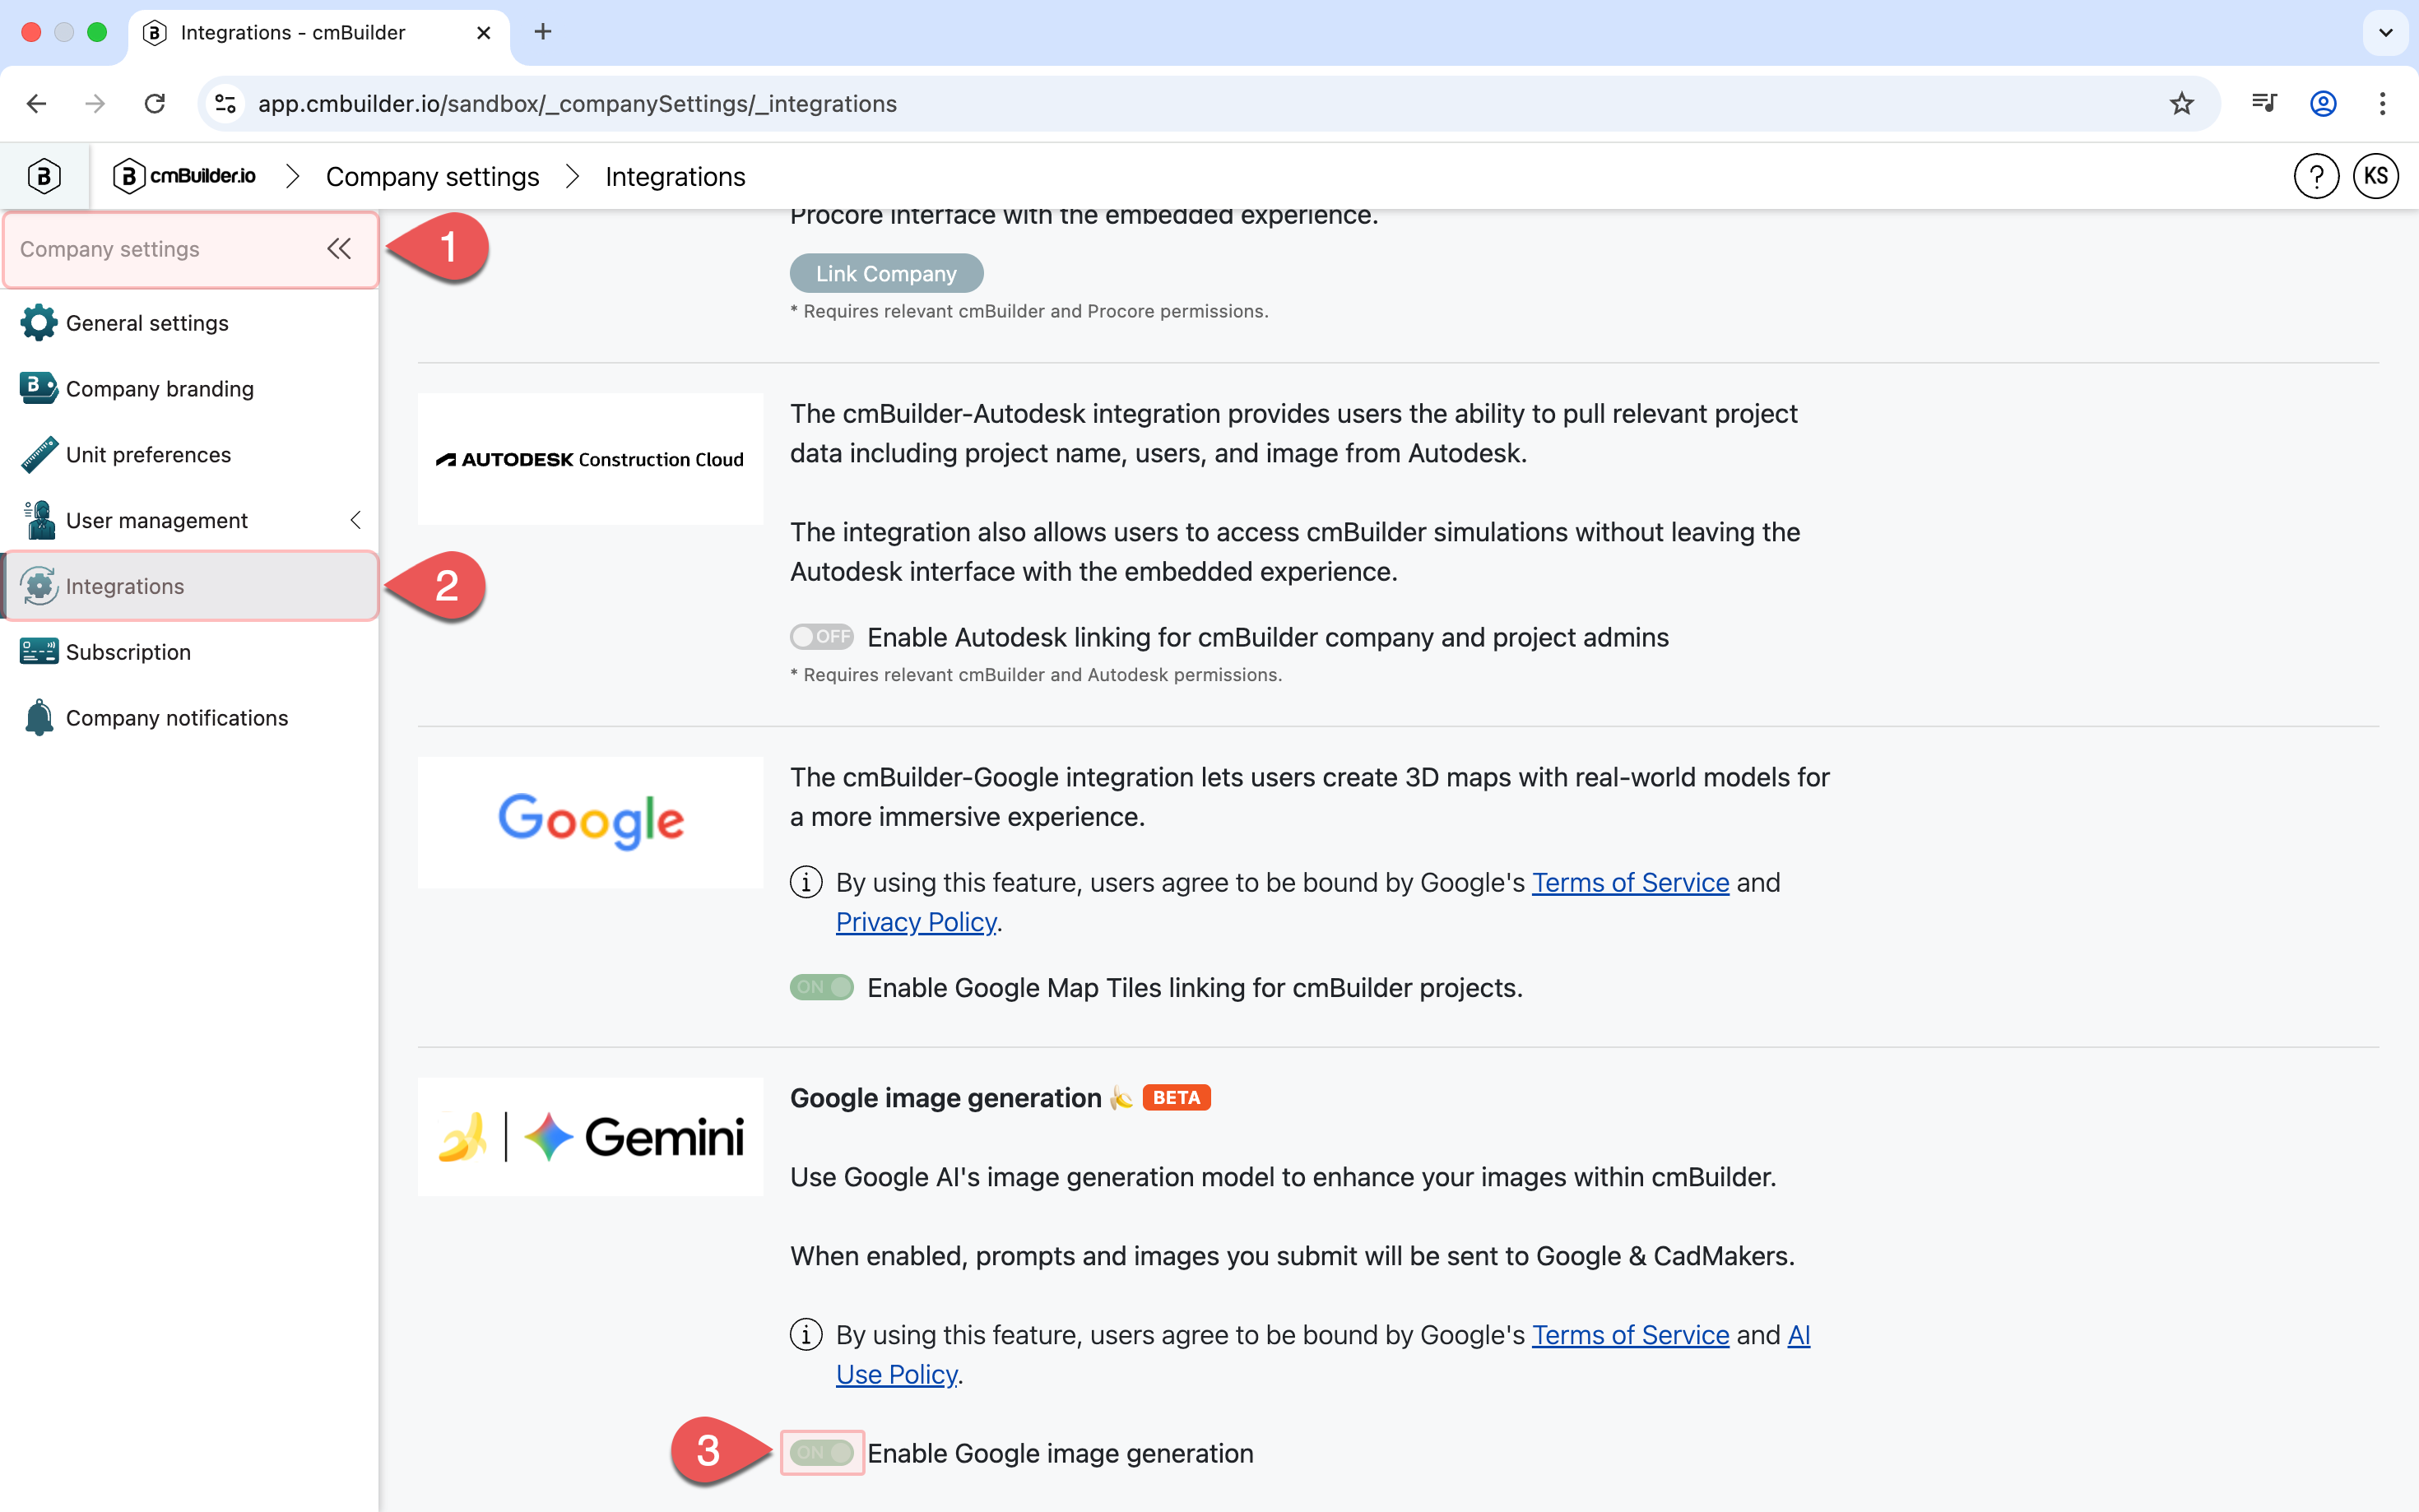Image resolution: width=2419 pixels, height=1512 pixels.
Task: Click the Gemini logo thumbnail
Action: pos(590,1137)
